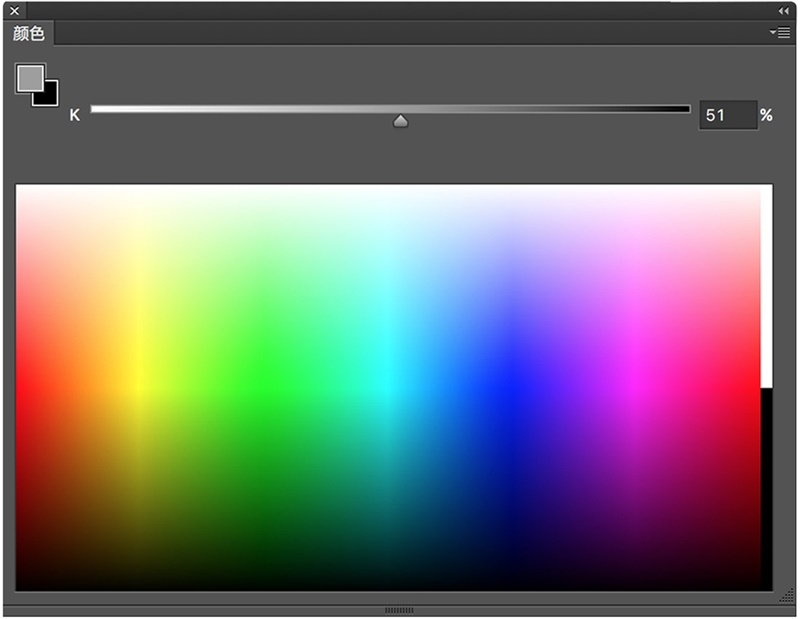Select the gray foreground color swatch
Screen dimensions: 800x619
[x=30, y=78]
